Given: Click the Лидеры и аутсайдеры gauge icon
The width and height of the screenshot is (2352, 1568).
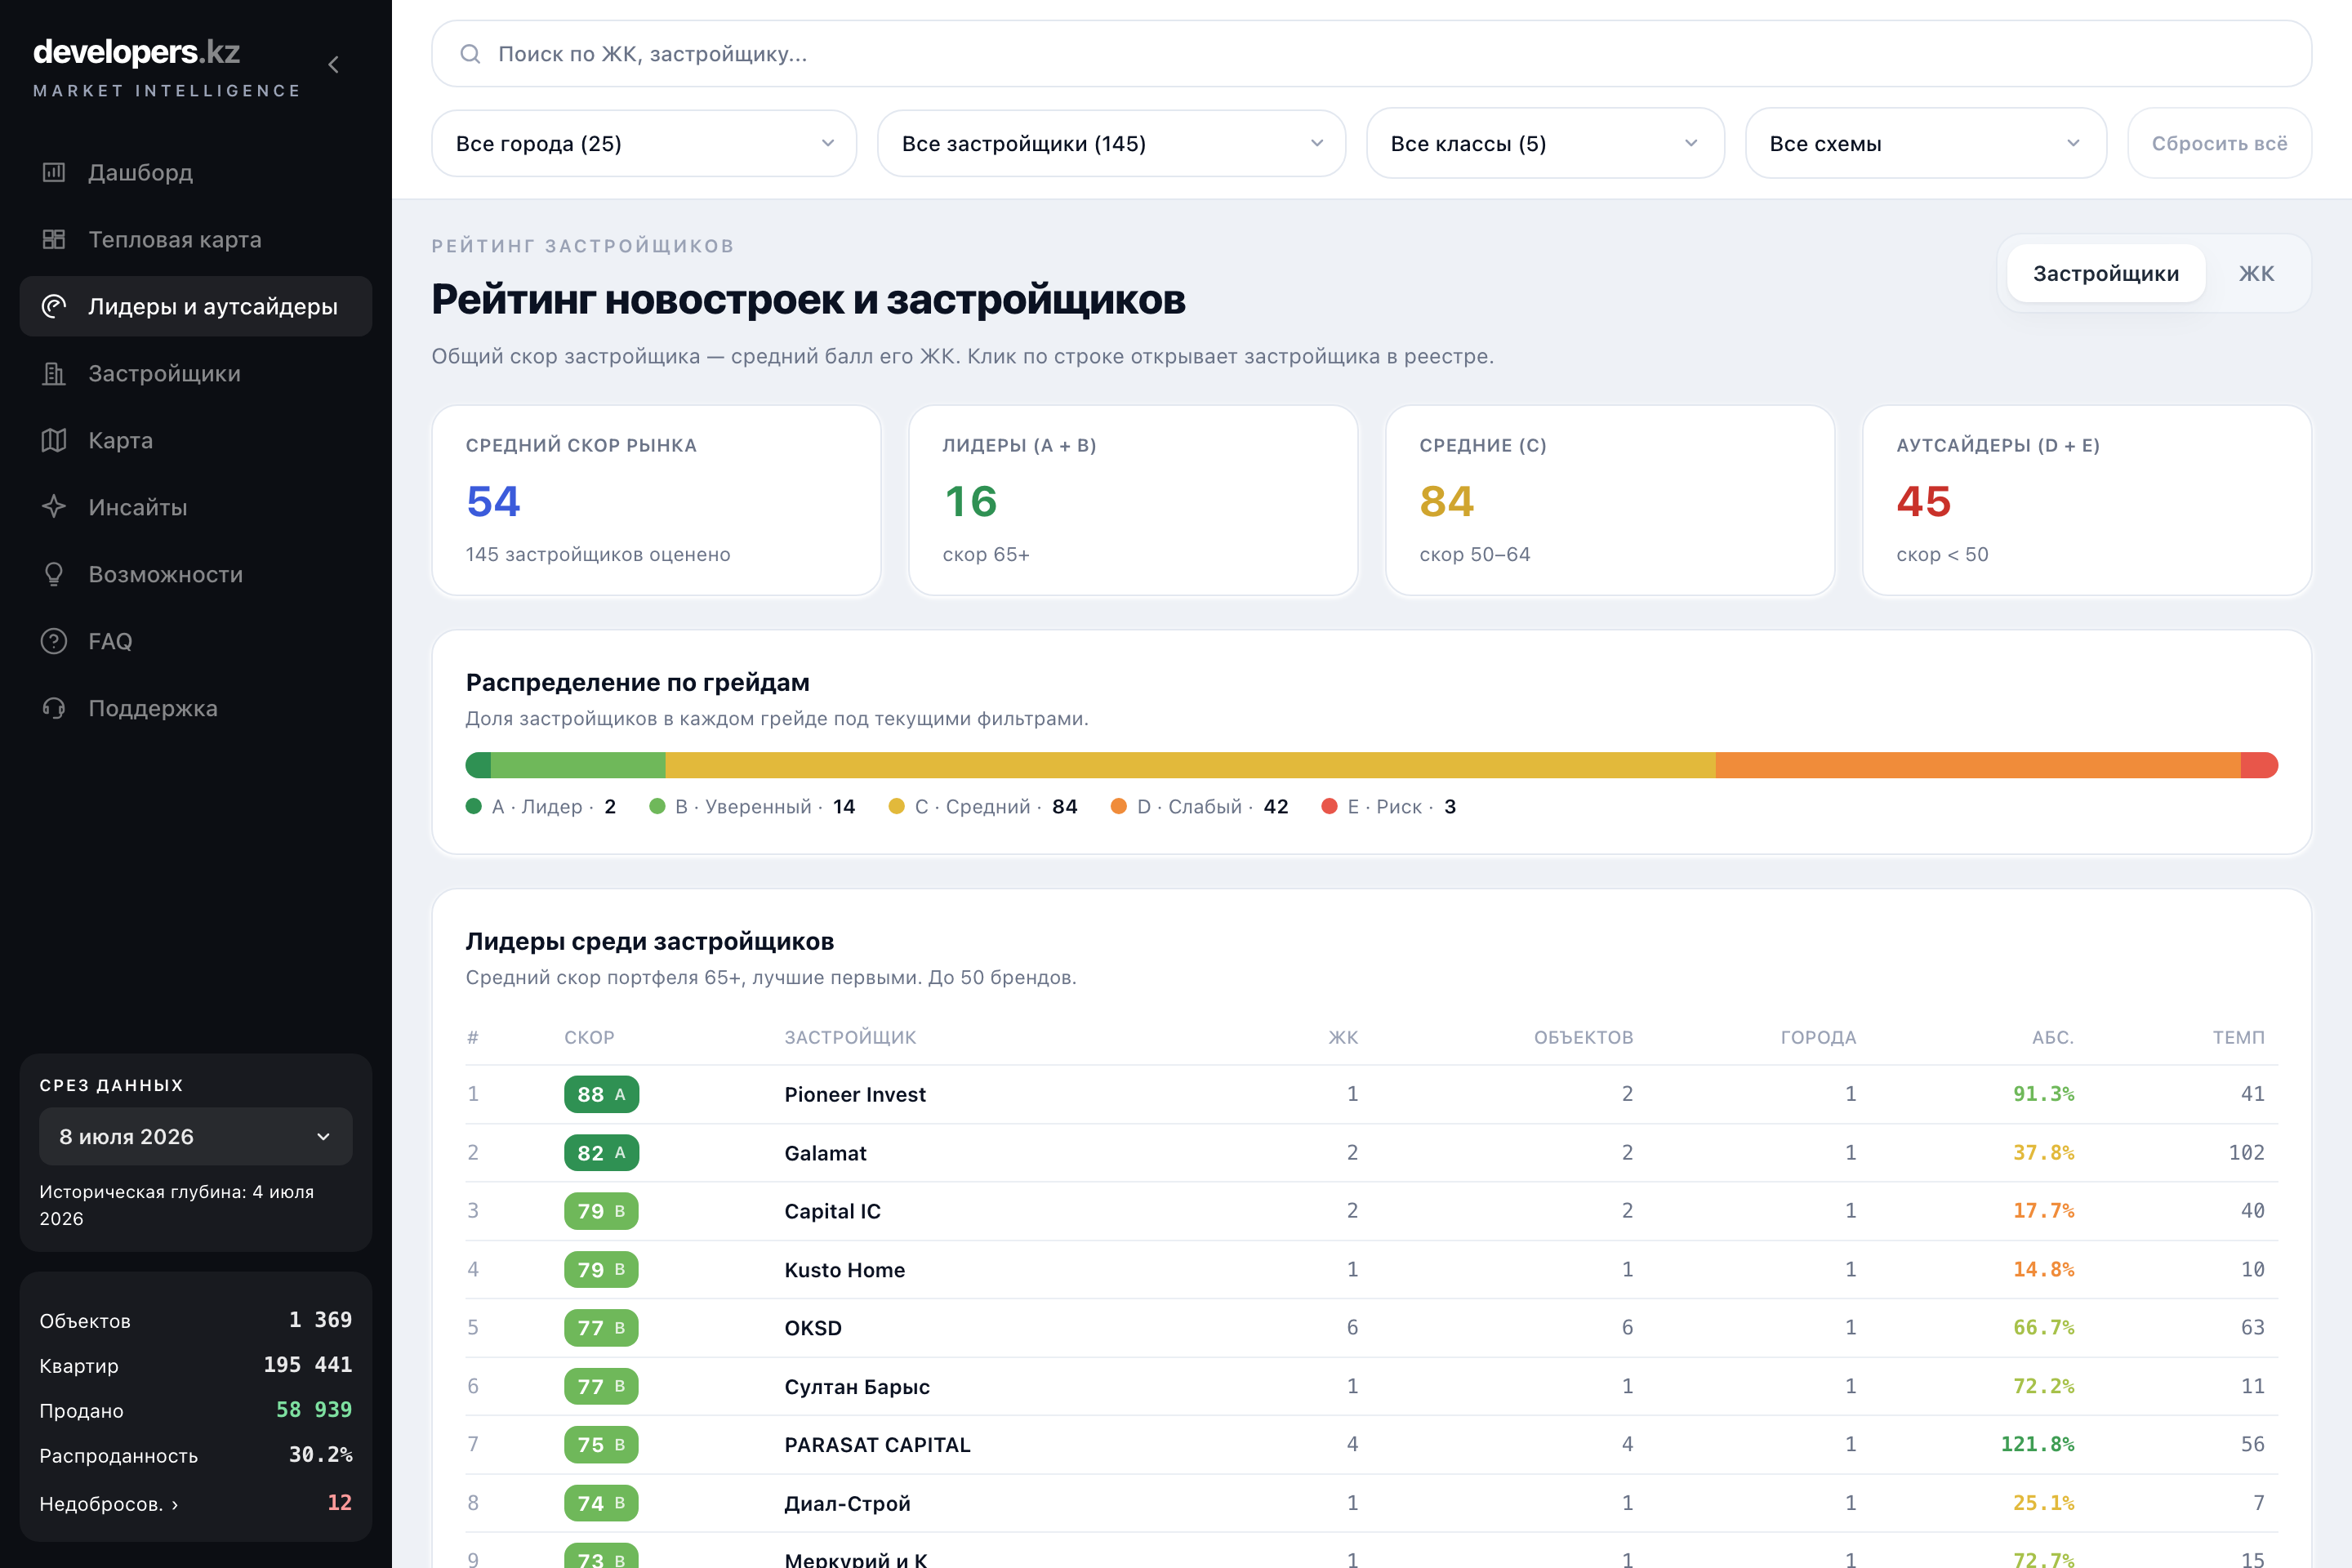Looking at the screenshot, I should coord(54,306).
